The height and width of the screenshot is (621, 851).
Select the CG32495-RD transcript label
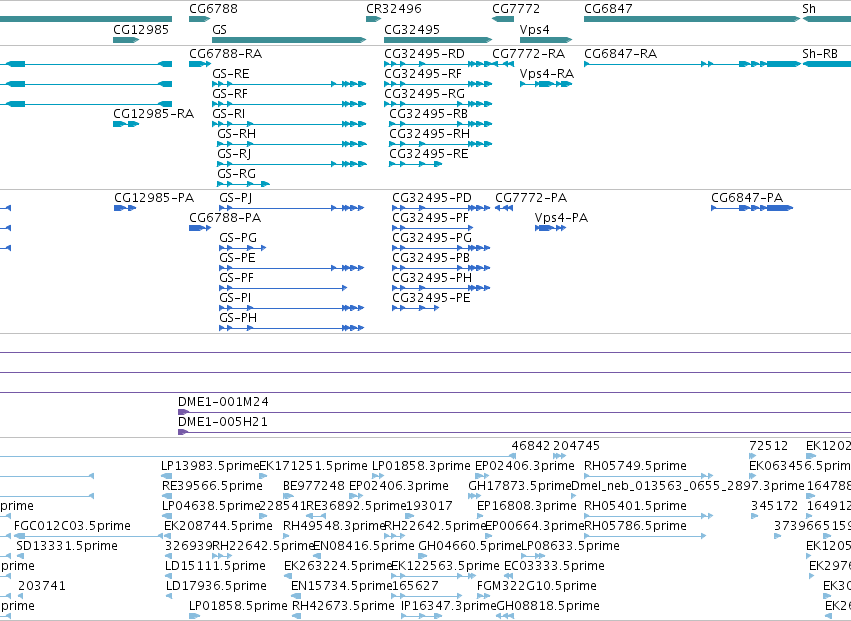(424, 54)
